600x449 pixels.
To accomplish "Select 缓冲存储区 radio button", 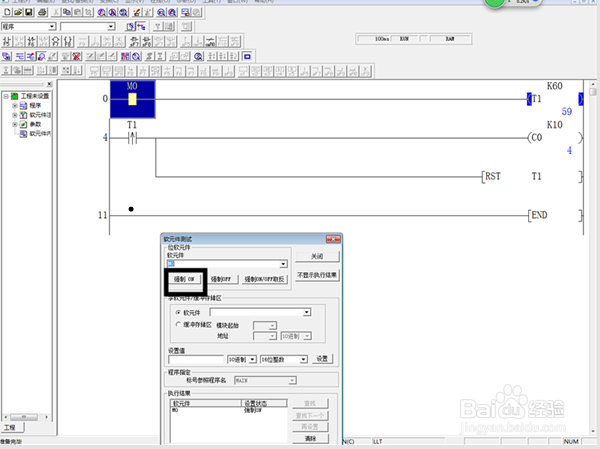I will [178, 324].
